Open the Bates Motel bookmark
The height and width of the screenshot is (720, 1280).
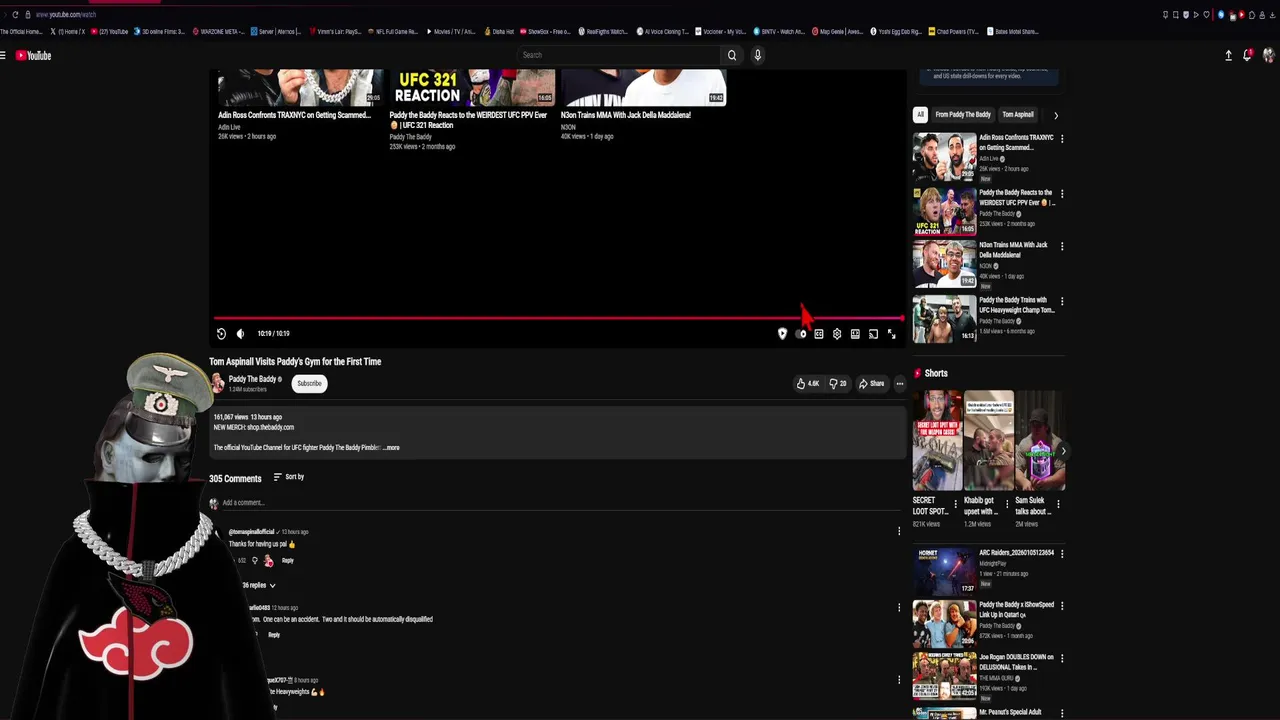pyautogui.click(x=1013, y=31)
